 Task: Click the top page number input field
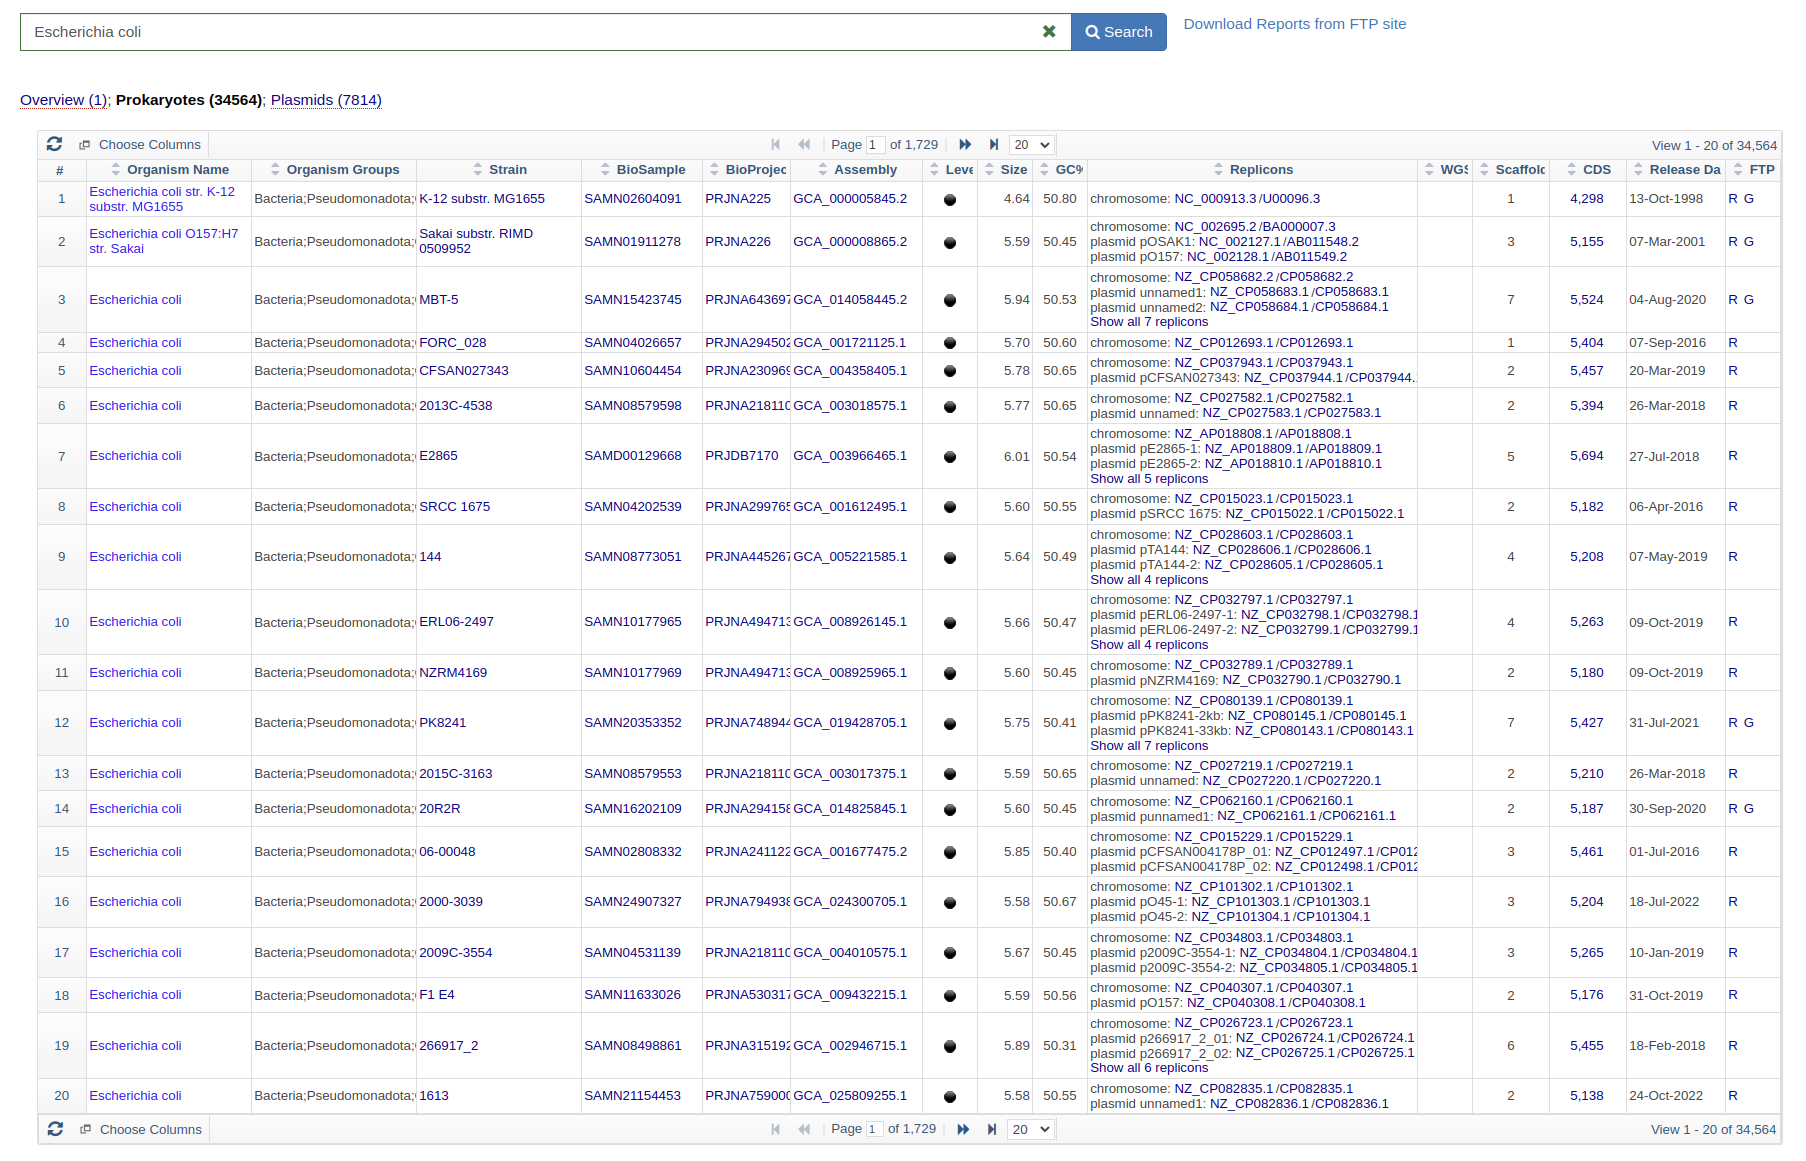pyautogui.click(x=875, y=145)
